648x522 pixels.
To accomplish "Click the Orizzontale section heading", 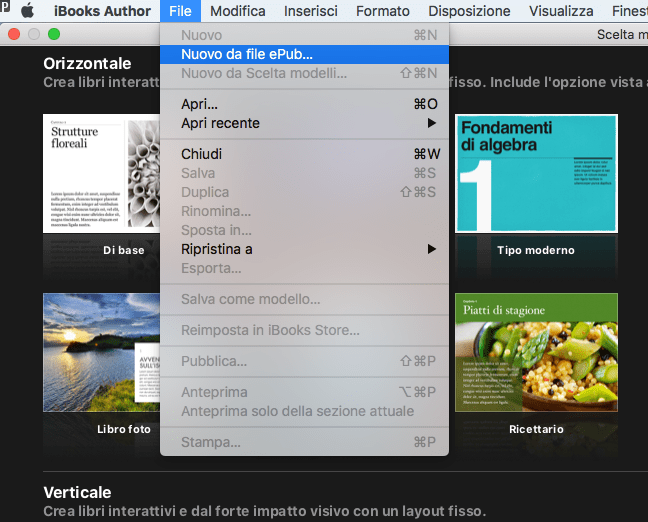I will (87, 64).
